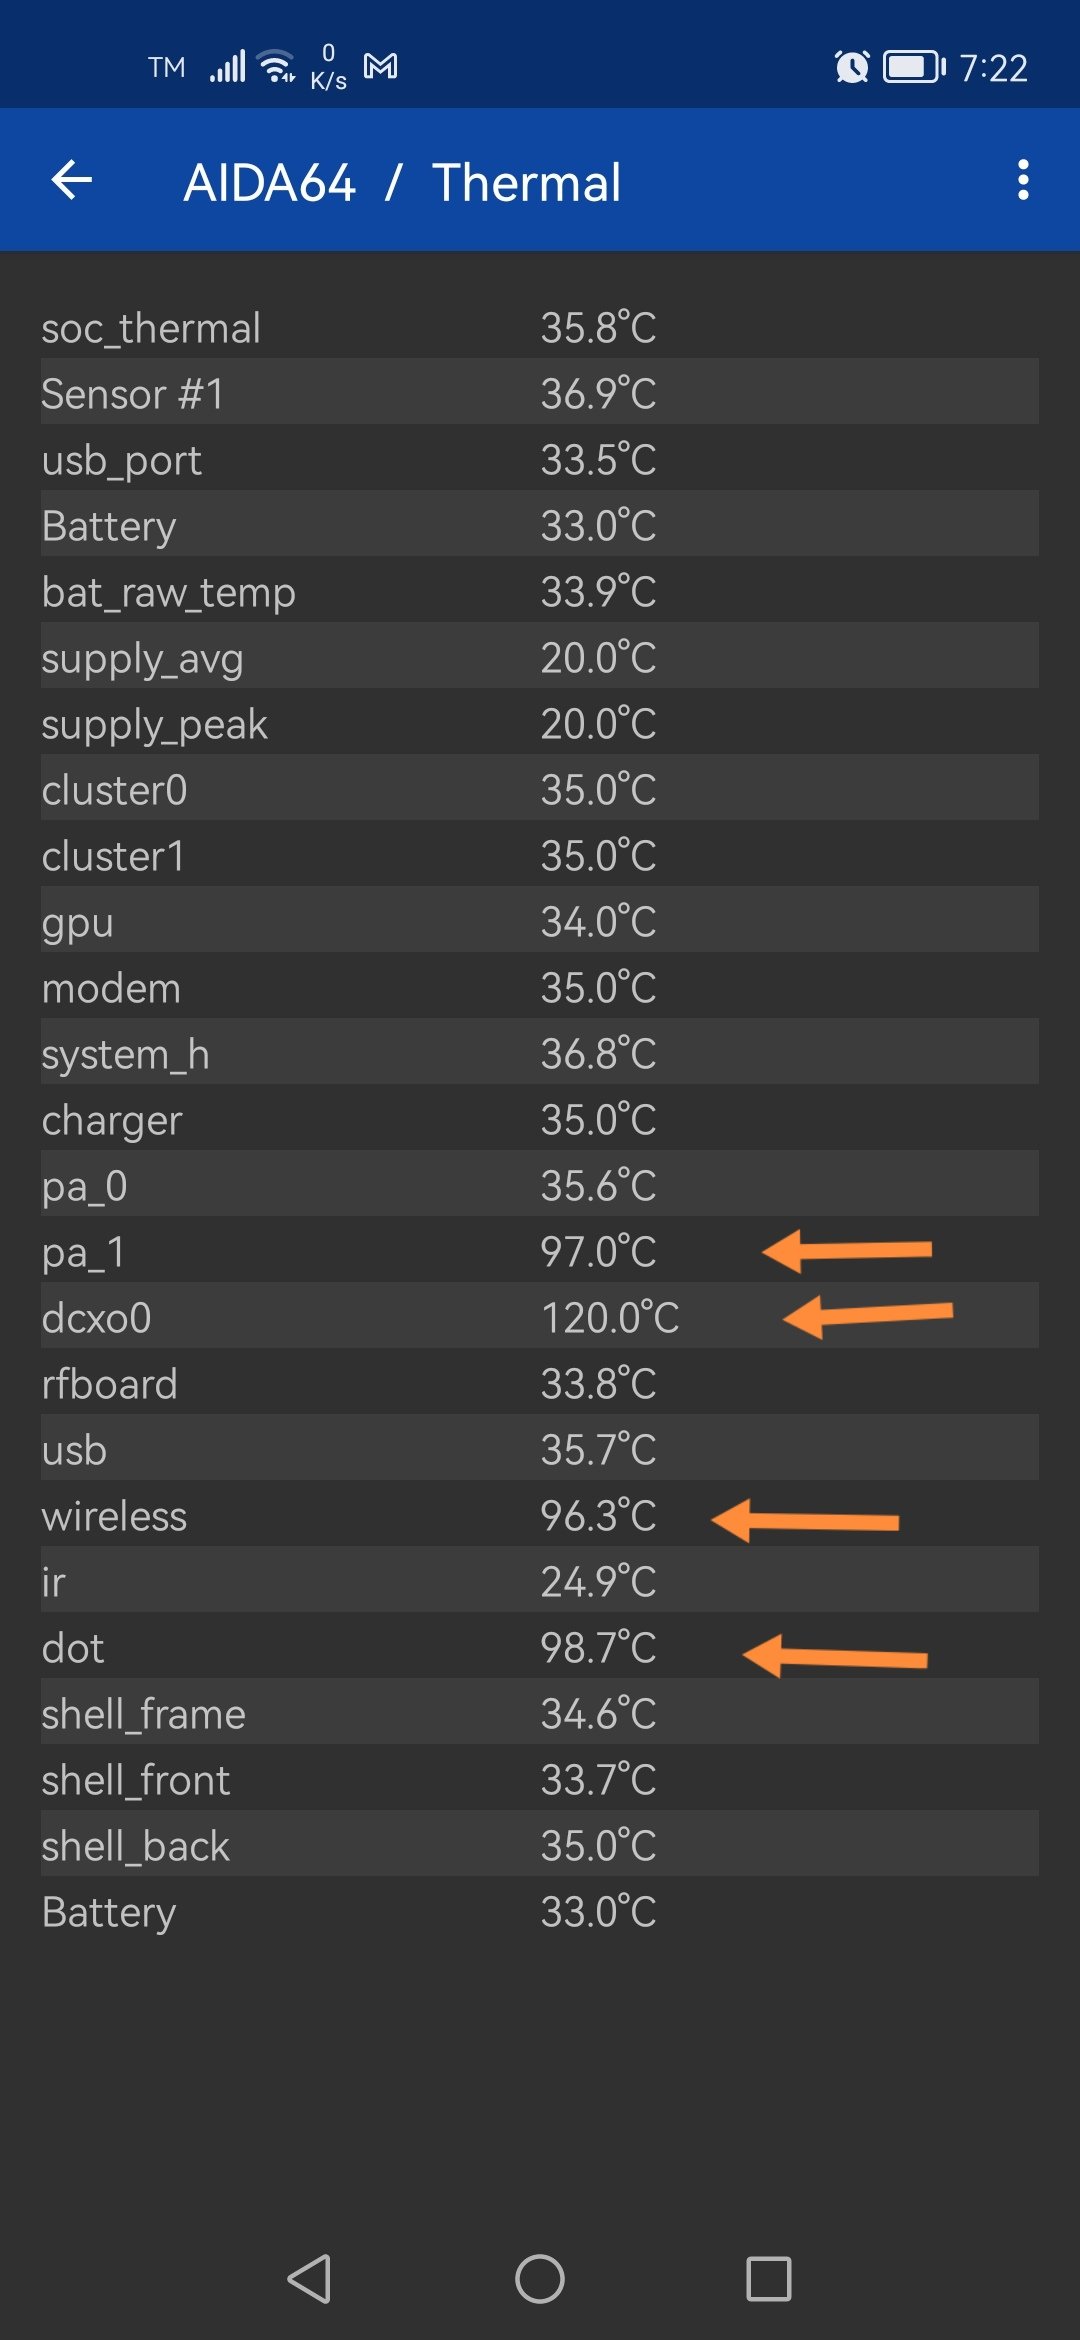The height and width of the screenshot is (2340, 1080).
Task: Tap the pa_1 97.0°C reading
Action: (x=540, y=1251)
